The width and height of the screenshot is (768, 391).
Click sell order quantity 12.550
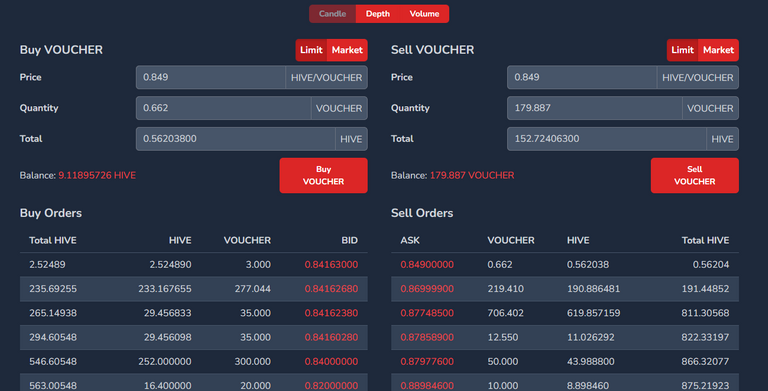click(503, 337)
